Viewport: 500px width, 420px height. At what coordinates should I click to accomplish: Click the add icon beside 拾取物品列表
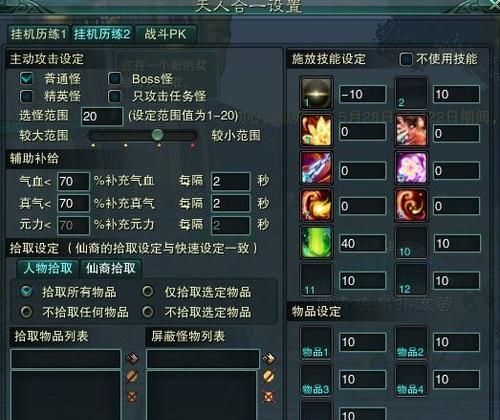pyautogui.click(x=132, y=358)
